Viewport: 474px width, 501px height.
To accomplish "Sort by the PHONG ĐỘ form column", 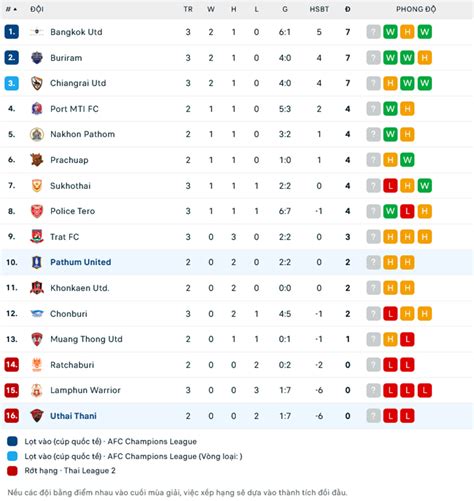I will coord(416,9).
